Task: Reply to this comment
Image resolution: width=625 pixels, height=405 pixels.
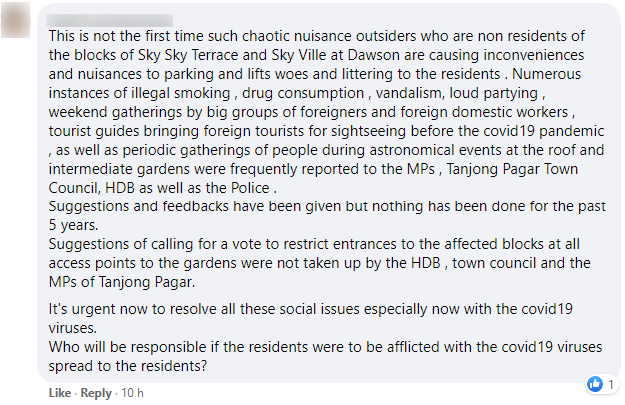Action: pos(95,393)
